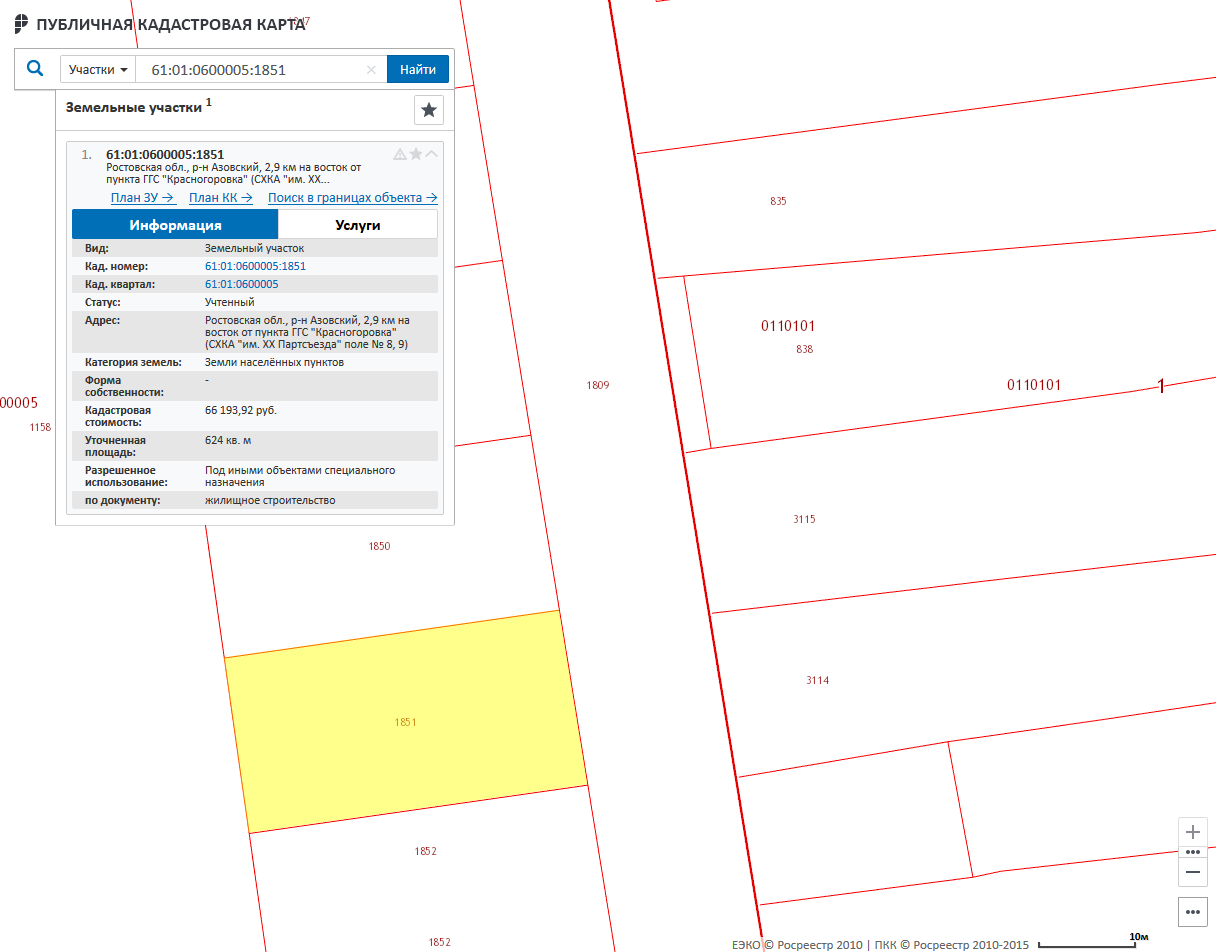Viewport: 1216px width, 952px height.
Task: Switch to the Услуги tab
Action: click(x=358, y=224)
